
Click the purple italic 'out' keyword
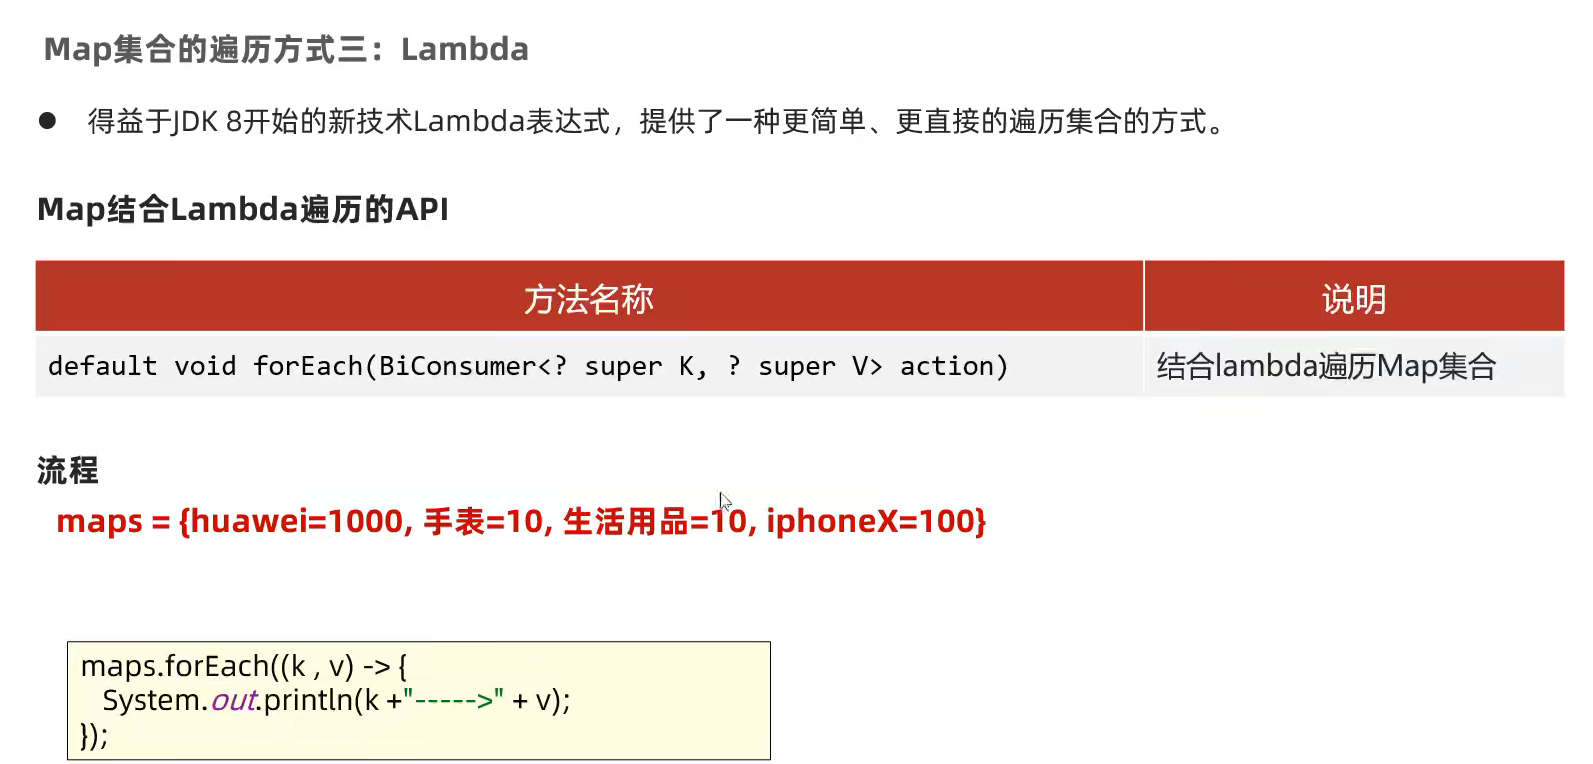[234, 700]
